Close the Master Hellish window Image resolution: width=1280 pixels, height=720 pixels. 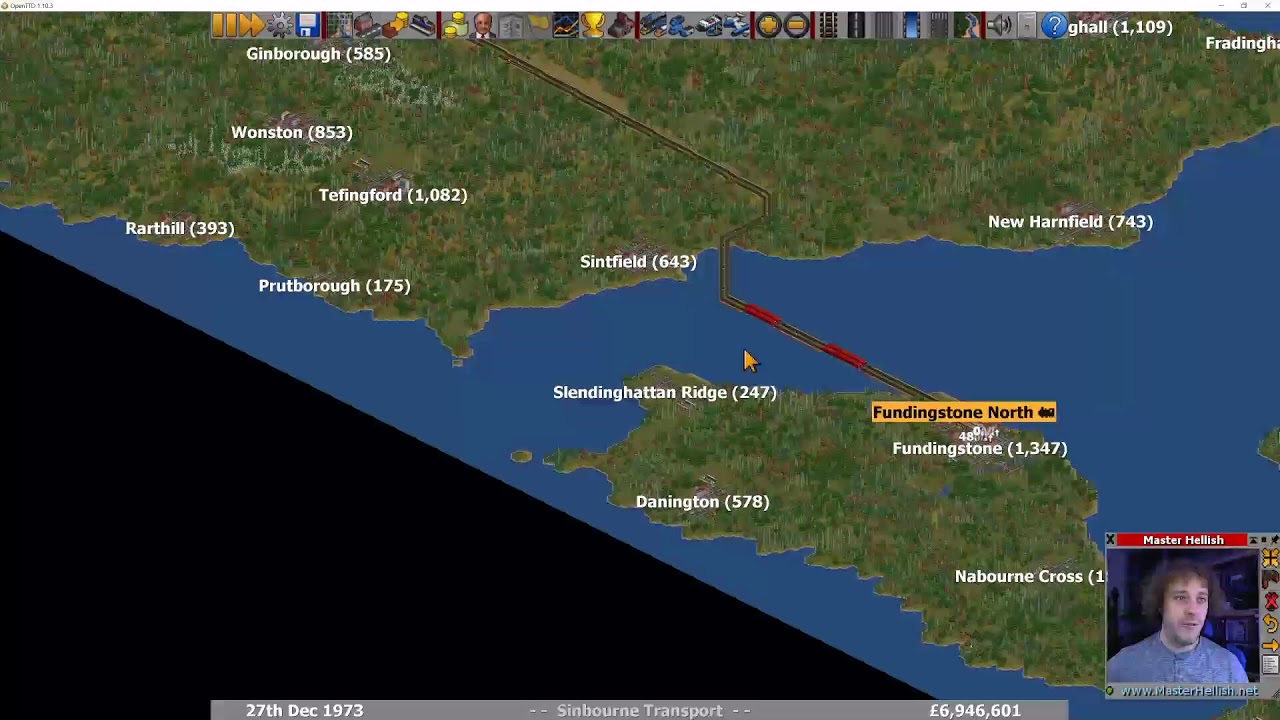point(1110,540)
